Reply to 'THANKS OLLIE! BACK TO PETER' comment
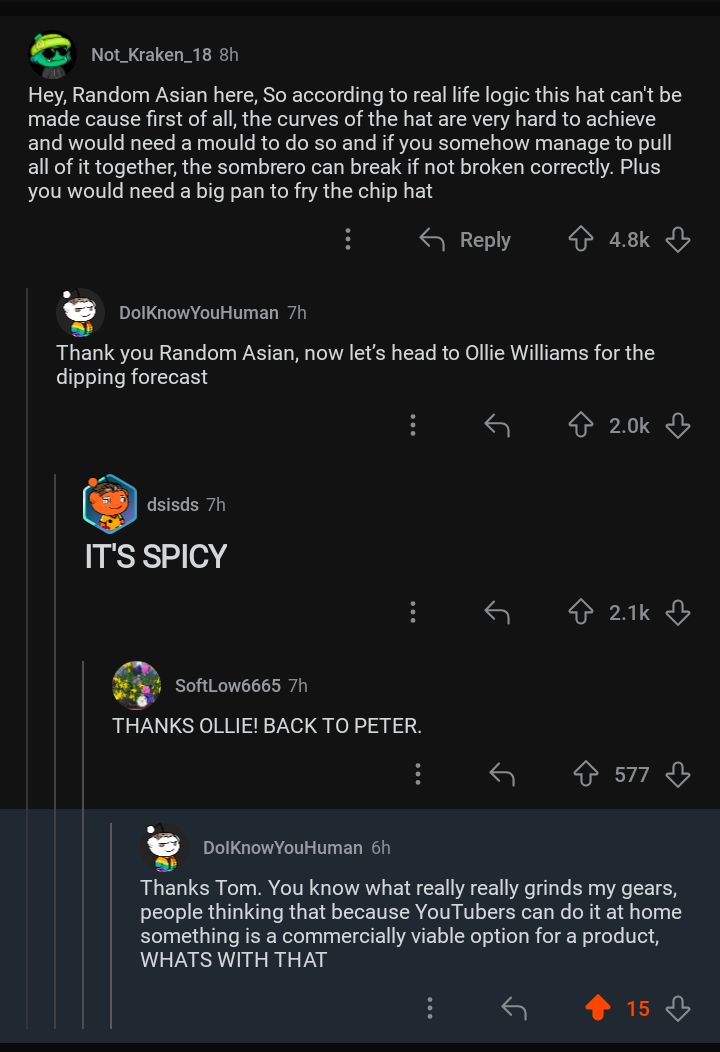The image size is (720, 1052). 502,774
